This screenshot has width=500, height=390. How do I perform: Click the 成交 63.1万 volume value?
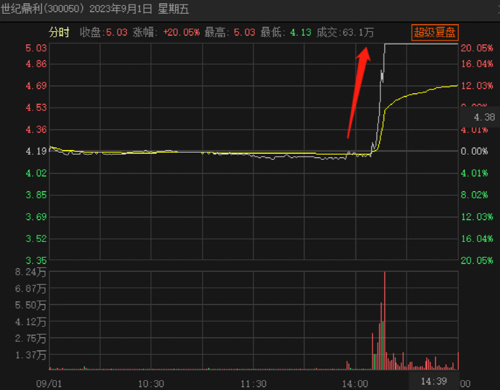[x=345, y=32]
